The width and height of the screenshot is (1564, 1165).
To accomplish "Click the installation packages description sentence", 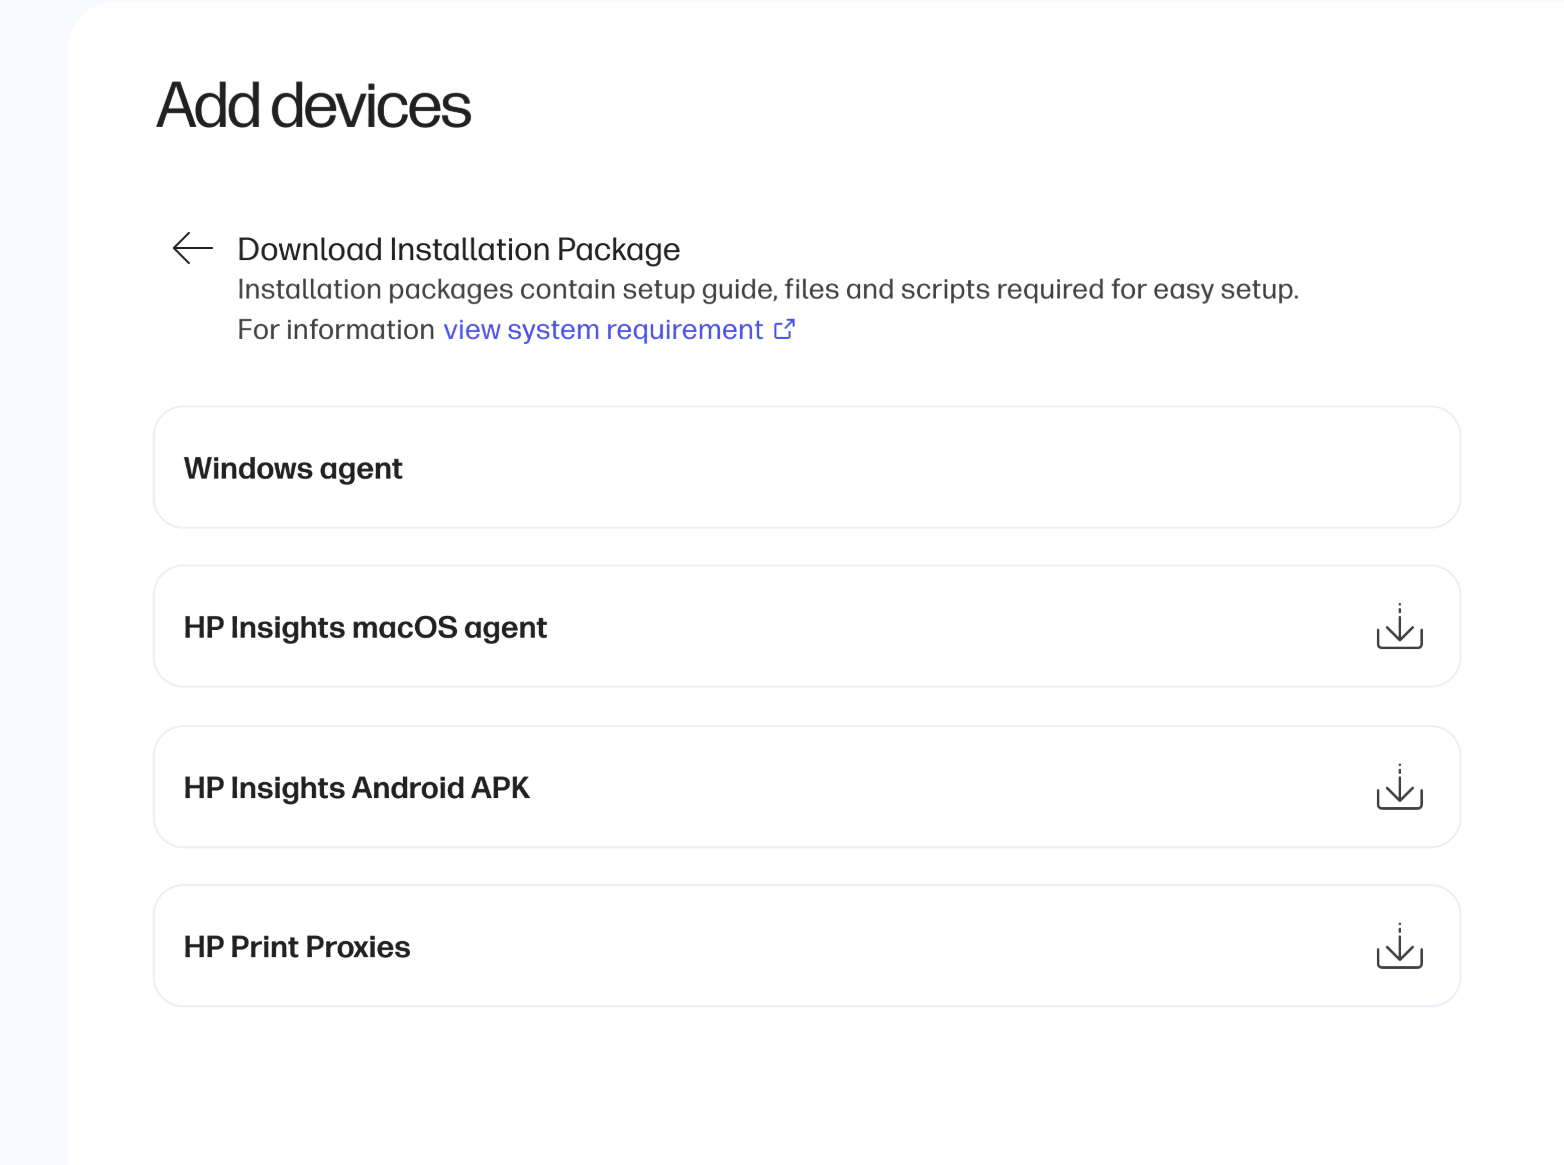I will click(768, 289).
